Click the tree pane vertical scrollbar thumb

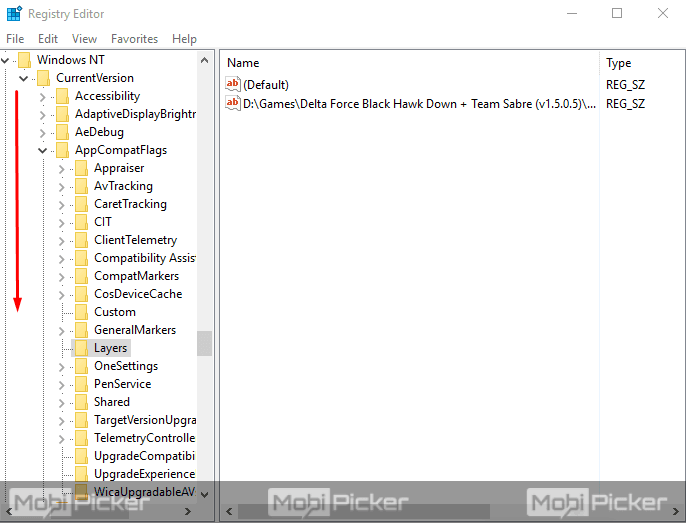204,344
